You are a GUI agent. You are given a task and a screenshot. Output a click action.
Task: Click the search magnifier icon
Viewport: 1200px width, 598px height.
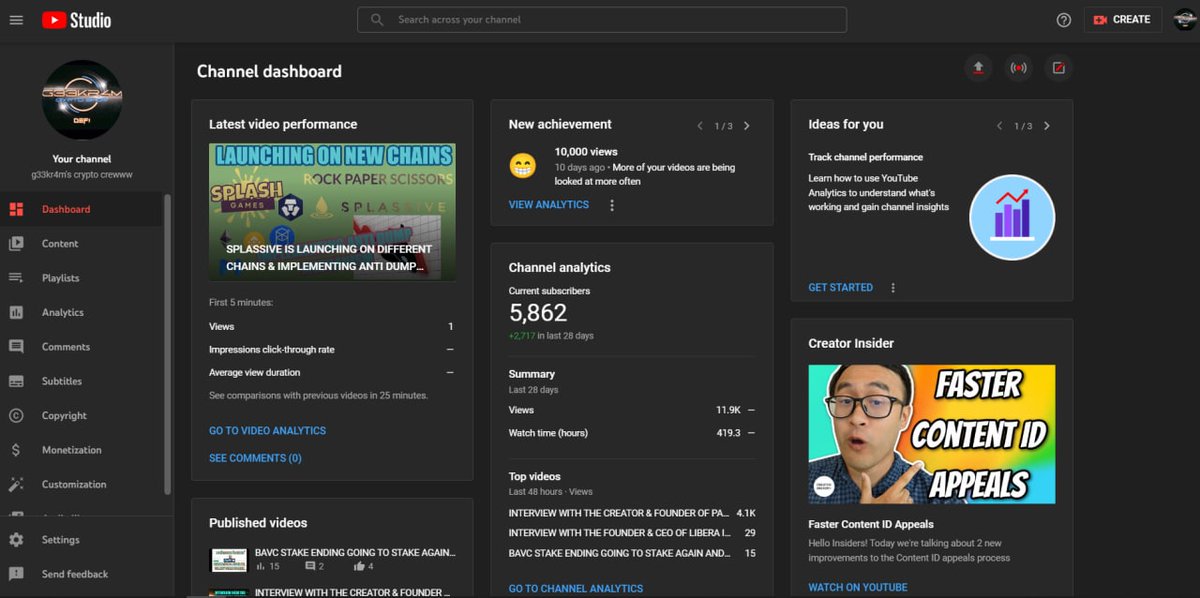pyautogui.click(x=377, y=20)
